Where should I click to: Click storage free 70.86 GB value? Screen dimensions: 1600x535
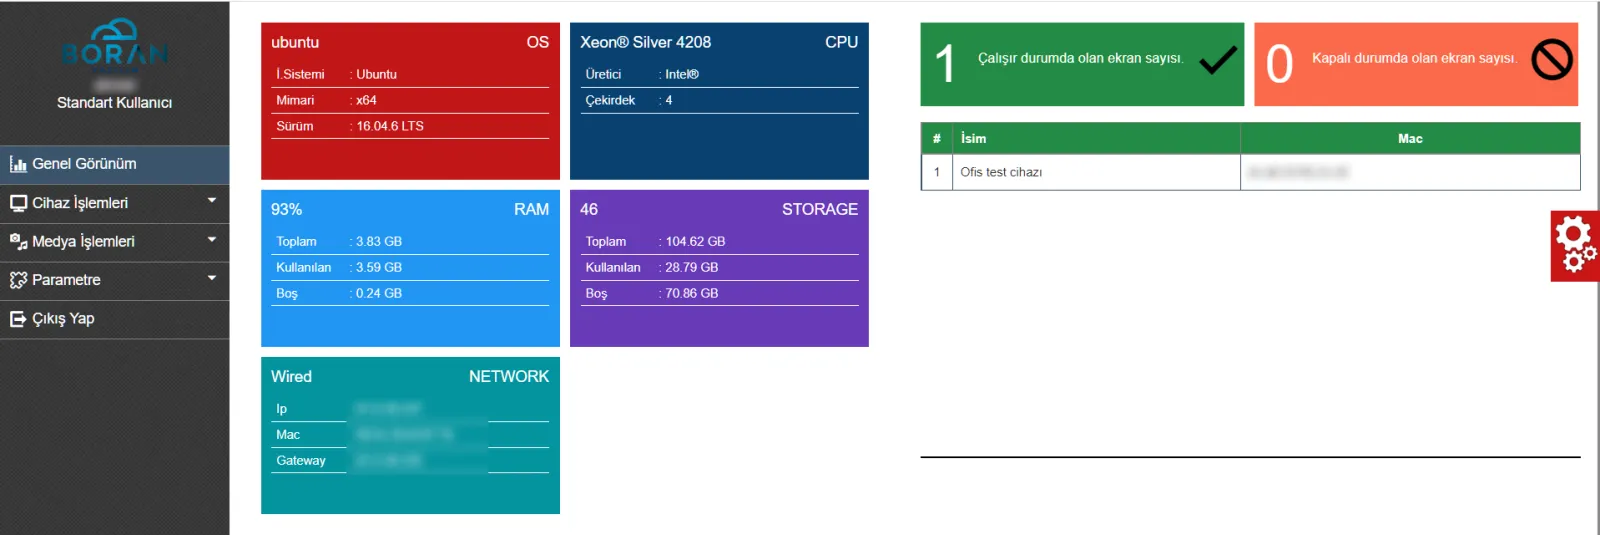pos(692,293)
